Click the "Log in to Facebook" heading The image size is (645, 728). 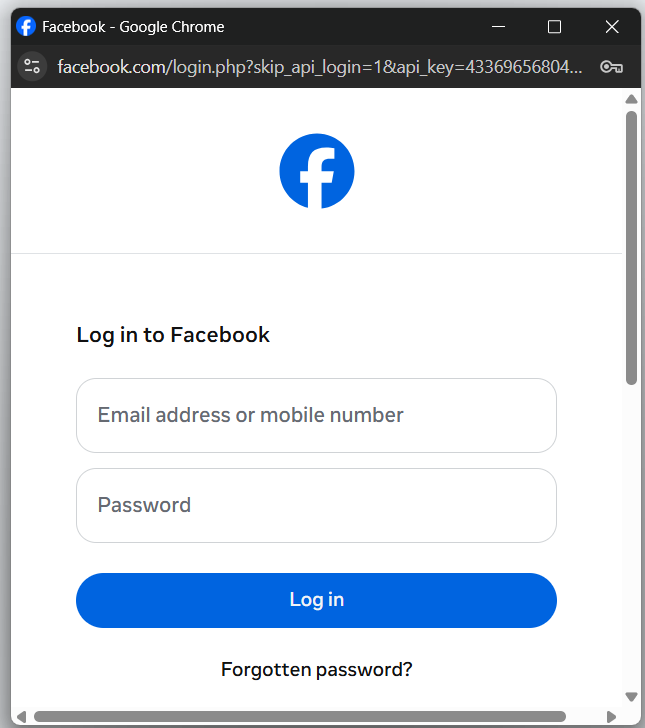point(173,334)
